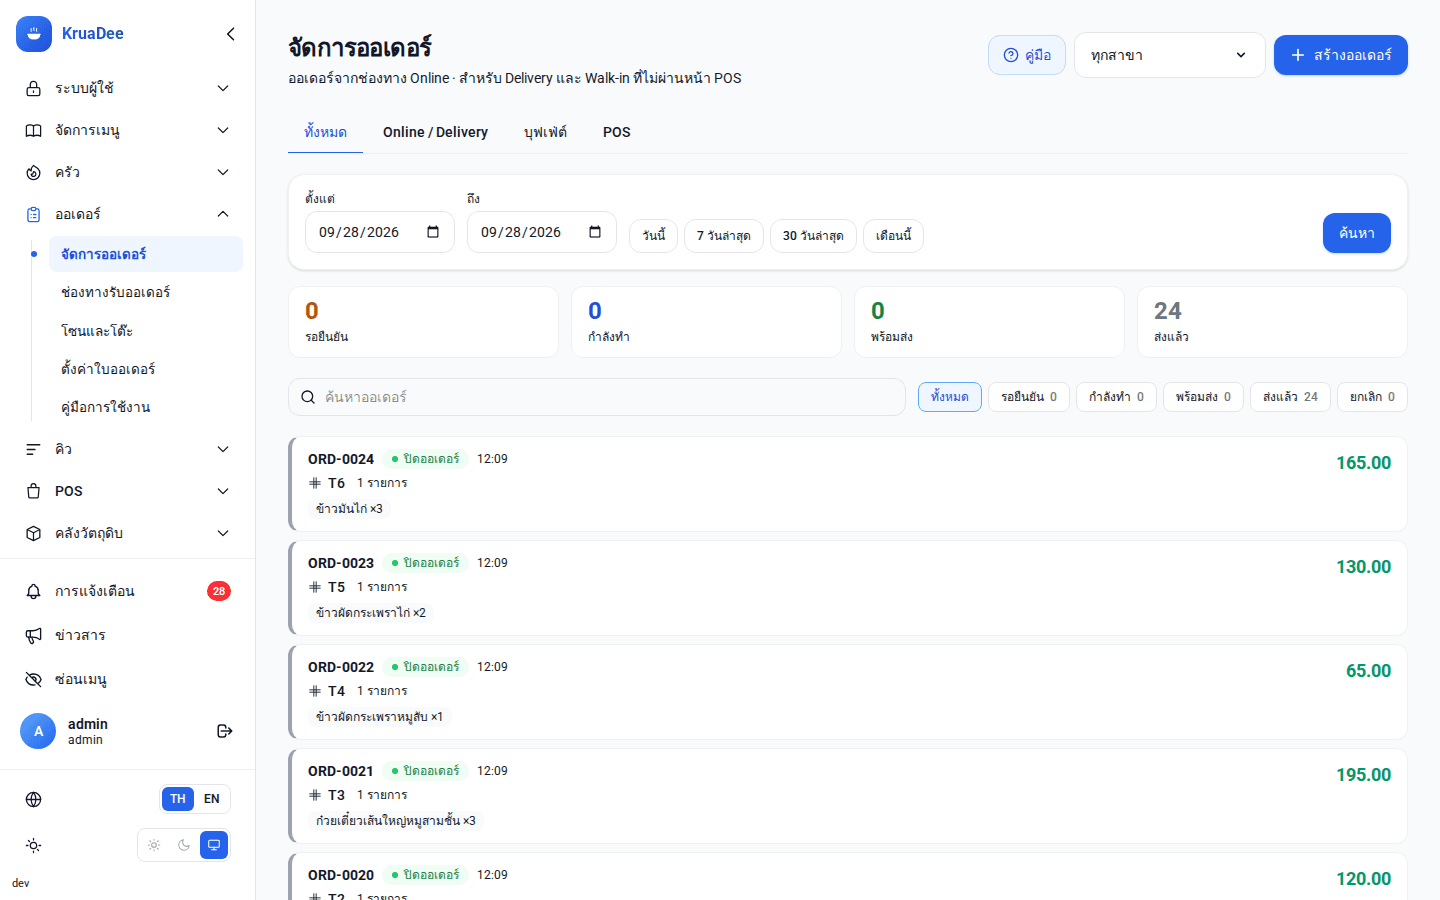The height and width of the screenshot is (900, 1440).
Task: Toggle ซ่อนเมนู to hide menu
Action: click(x=128, y=679)
